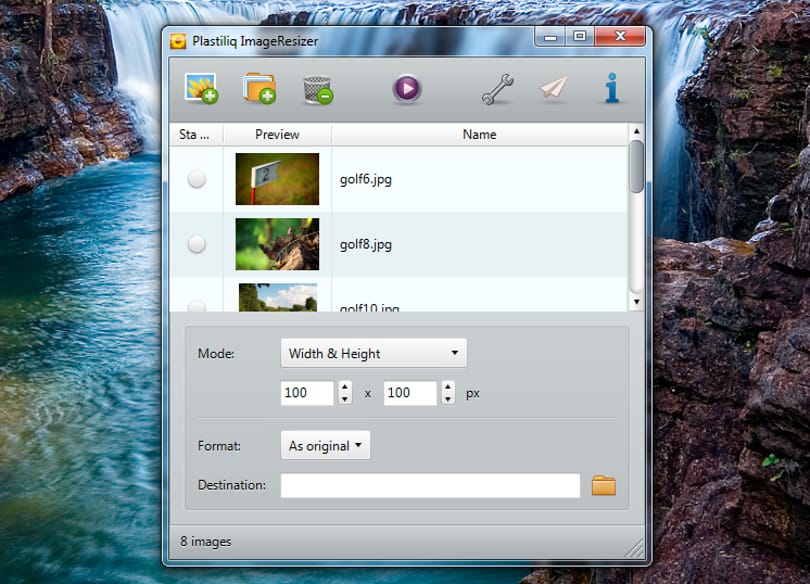Image resolution: width=810 pixels, height=584 pixels.
Task: Close the Plastiliq ImageResizer window
Action: [x=620, y=37]
